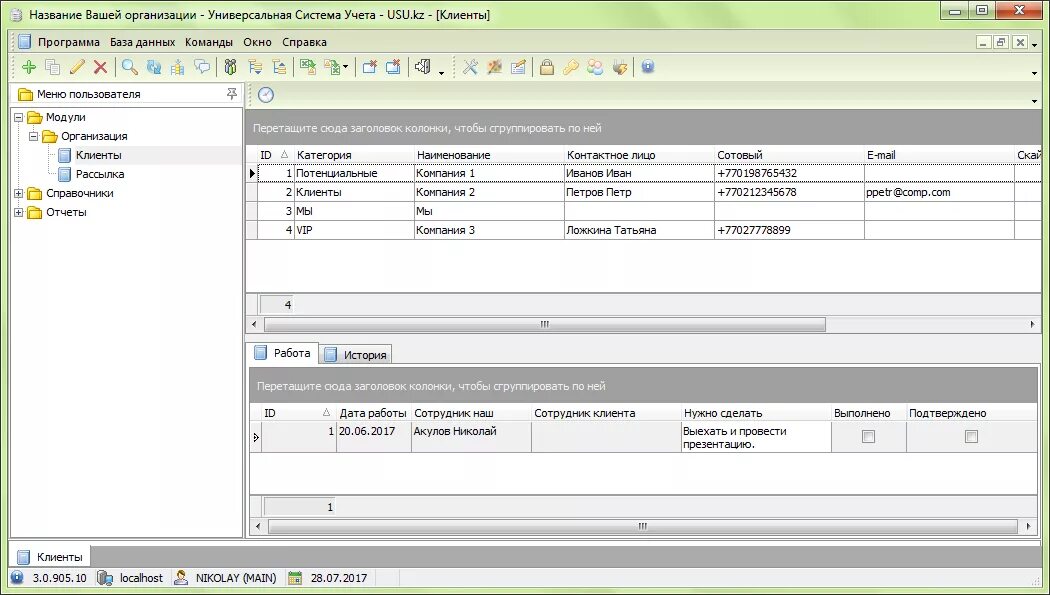Viewport: 1050px width, 595px height.
Task: Click the Import from Excel icon
Action: coord(332,67)
